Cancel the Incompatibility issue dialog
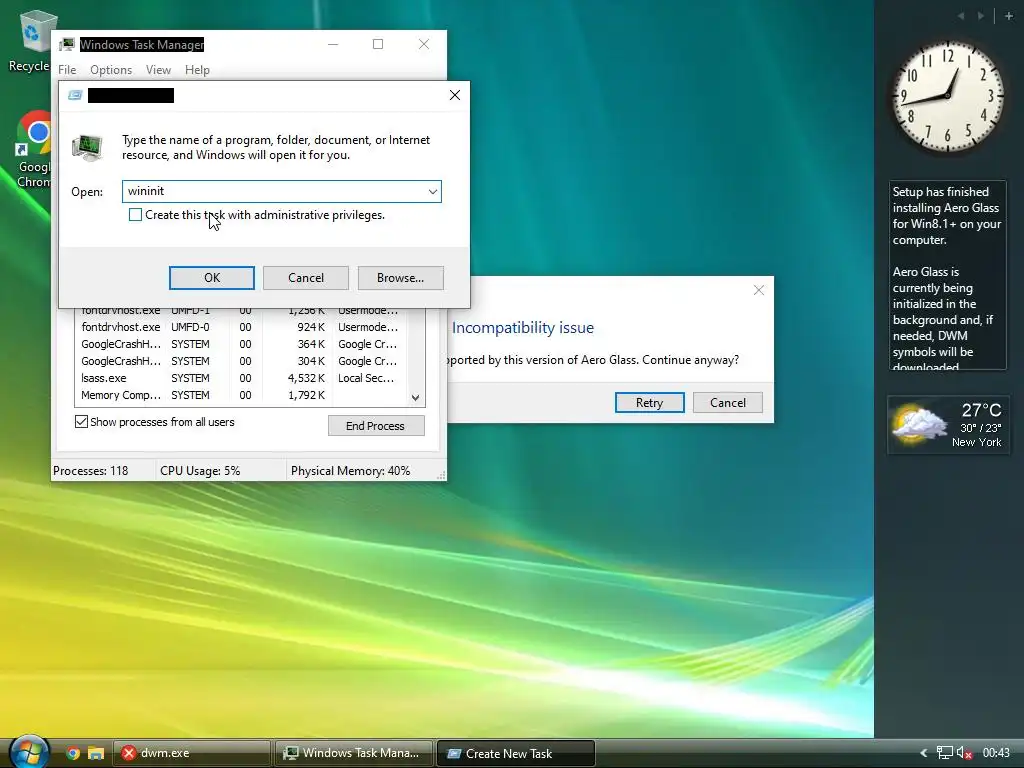Image resolution: width=1024 pixels, height=768 pixels. click(728, 403)
